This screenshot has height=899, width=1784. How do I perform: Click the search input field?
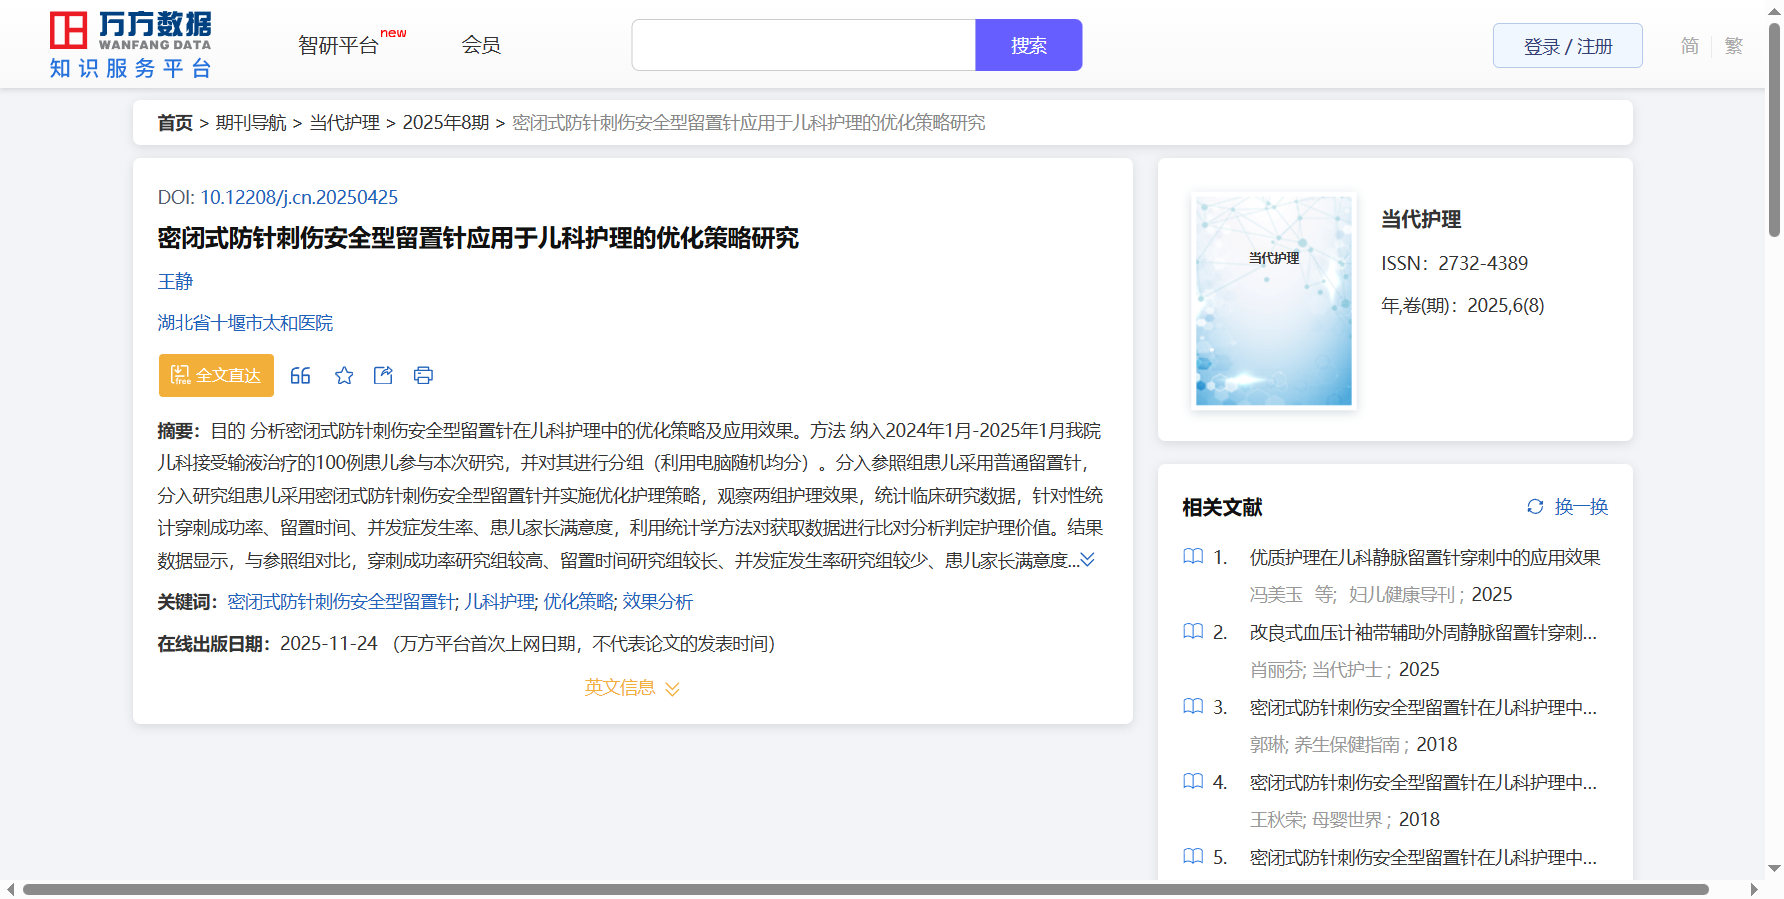tap(803, 45)
